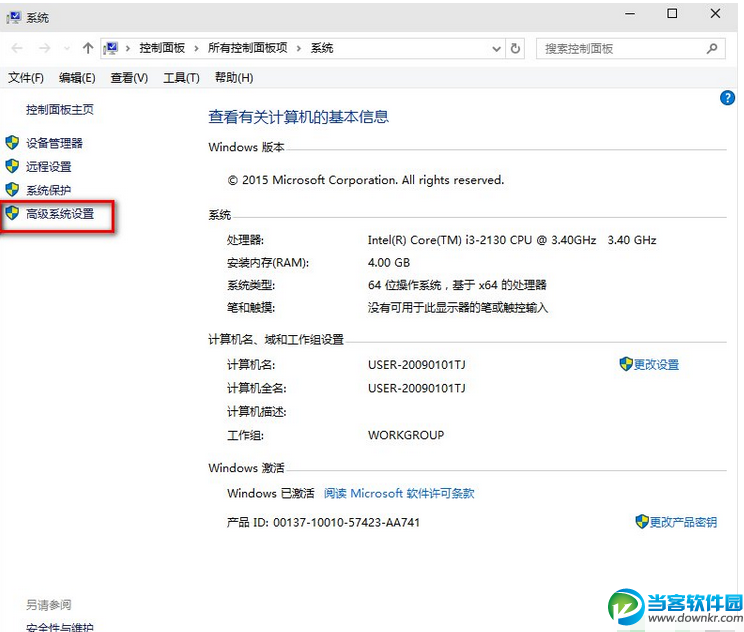Image resolution: width=744 pixels, height=632 pixels.
Task: Select USER-20090101TJ in 计算机全名 row
Action: point(417,388)
